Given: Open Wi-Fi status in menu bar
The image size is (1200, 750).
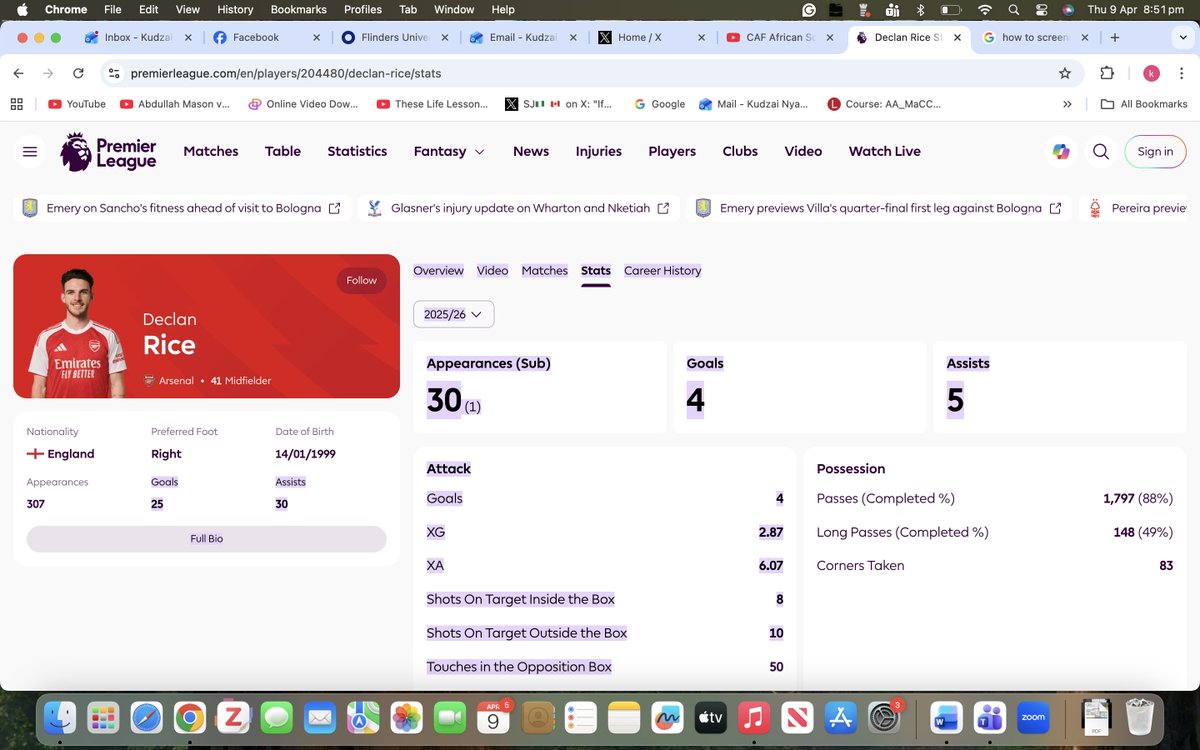Looking at the screenshot, I should (x=985, y=9).
